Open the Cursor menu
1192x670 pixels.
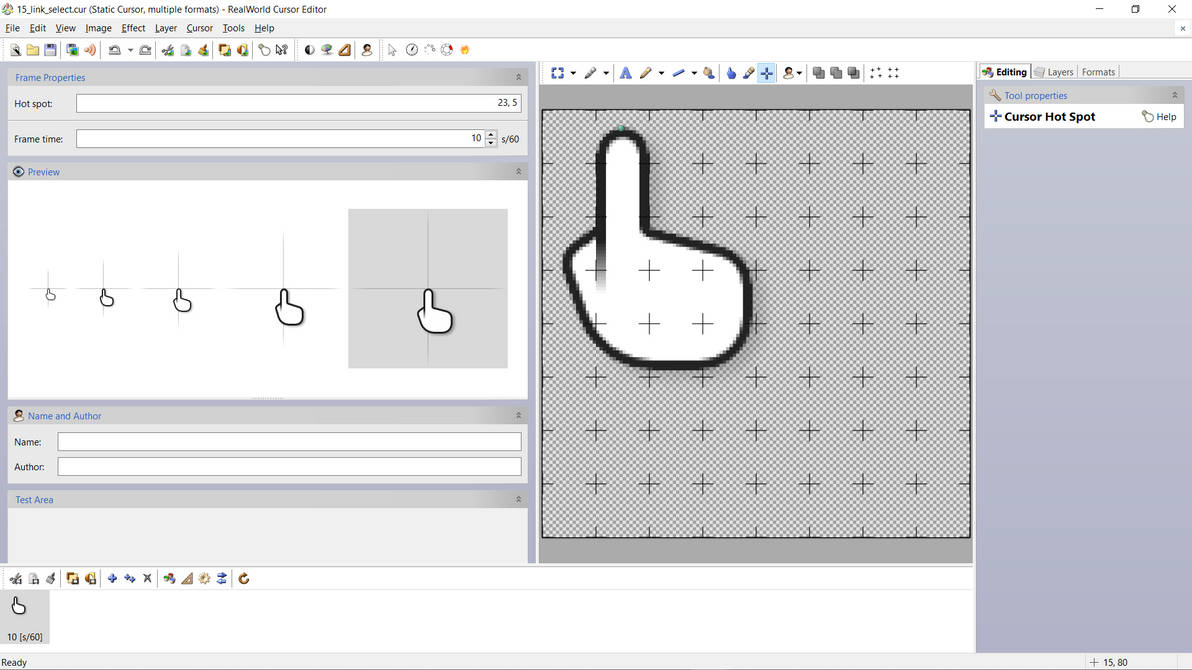point(199,28)
